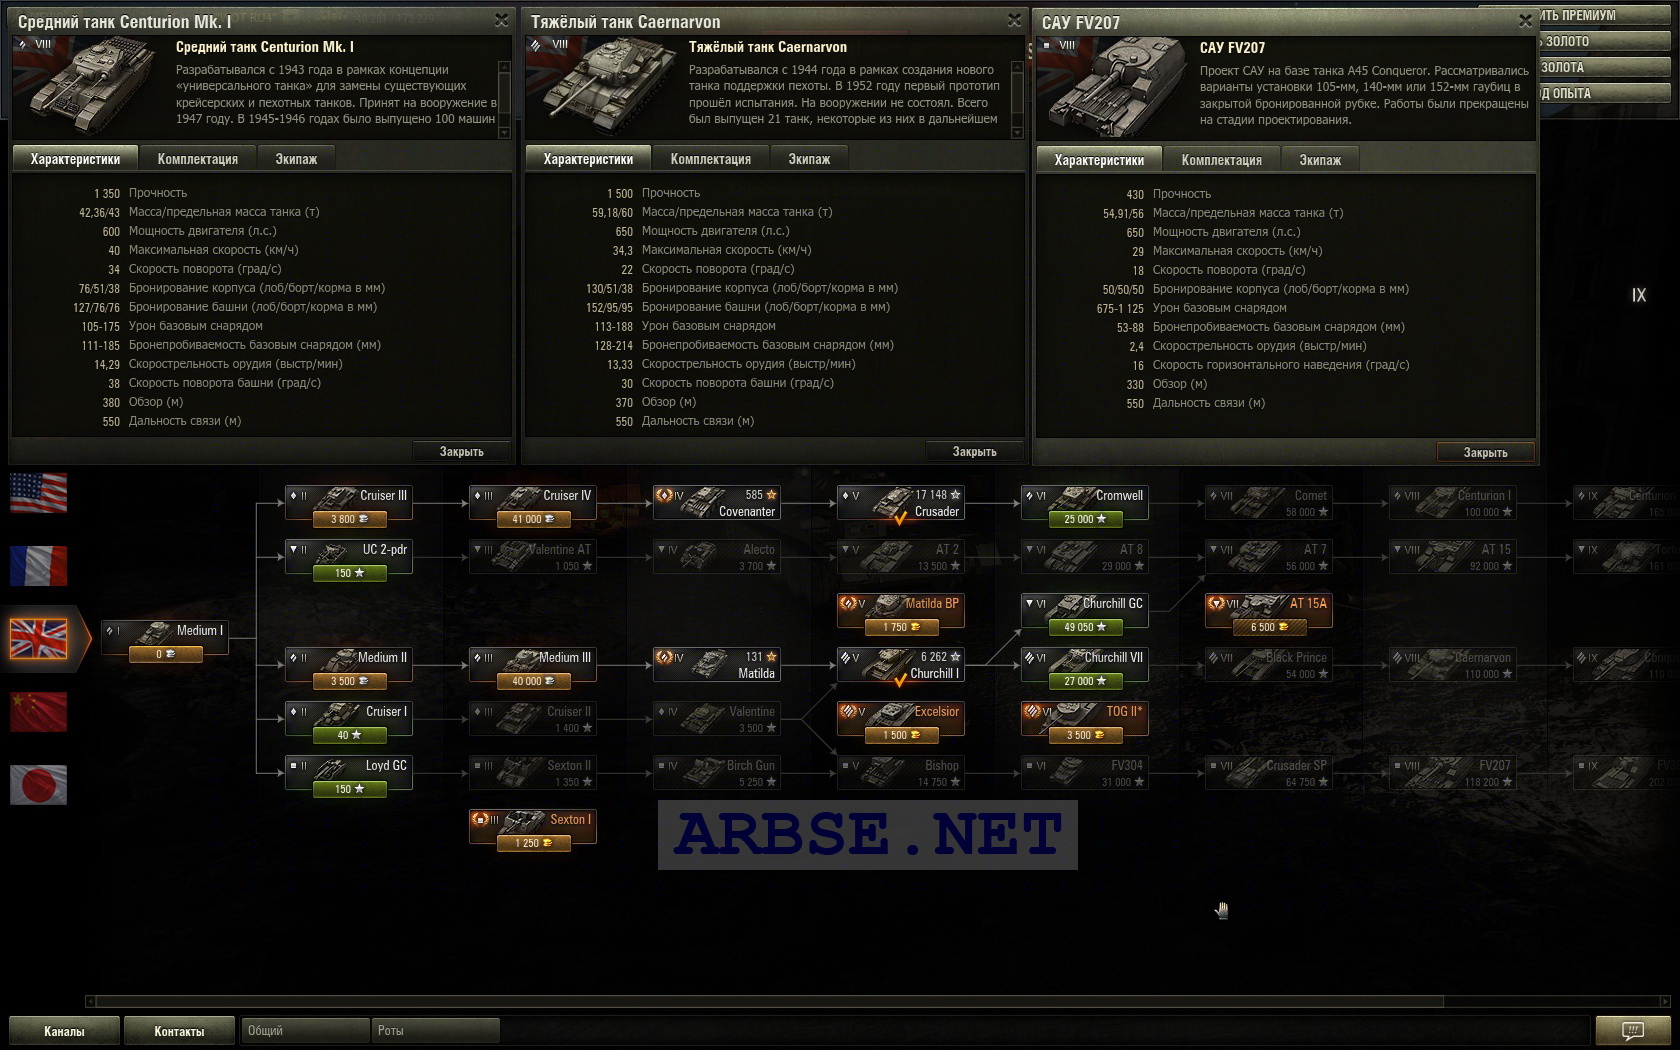
Task: Open the Excelsior premium tank node
Action: (901, 721)
